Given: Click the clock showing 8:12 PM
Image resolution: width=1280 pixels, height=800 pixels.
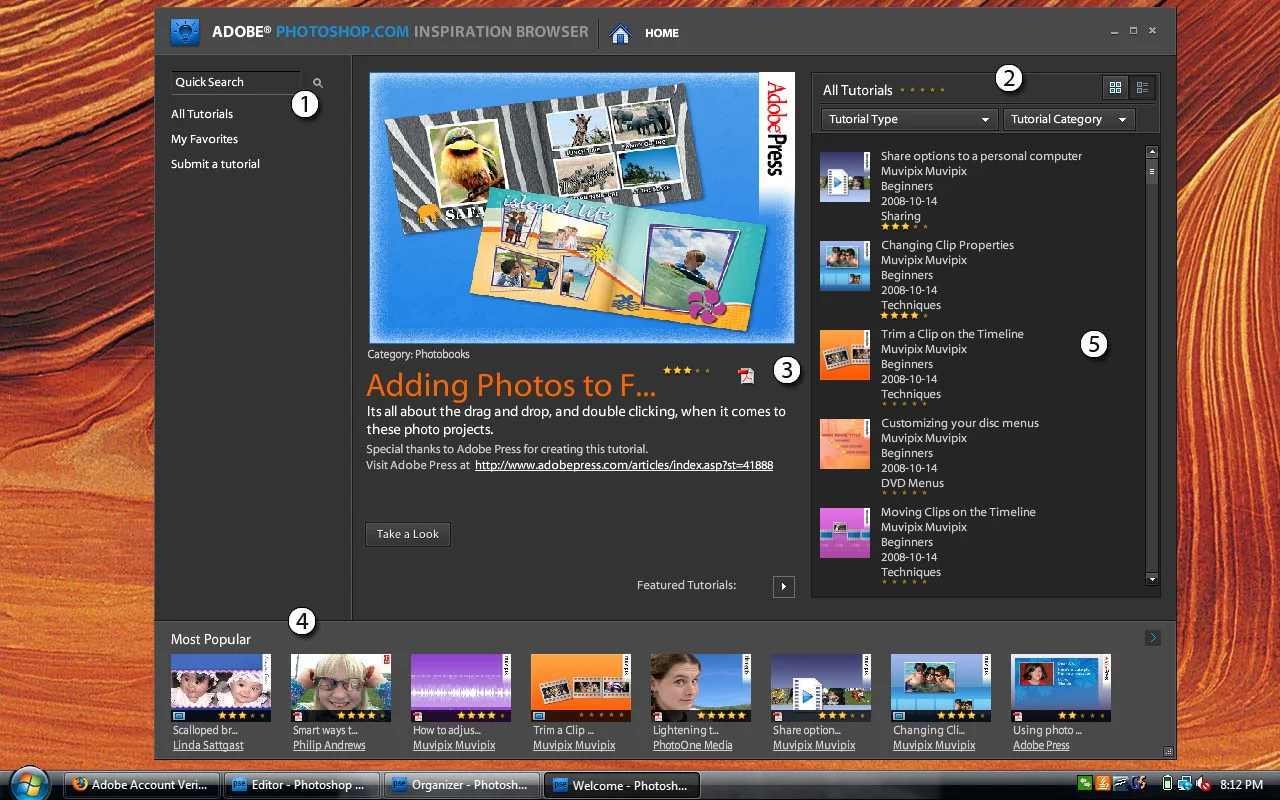Looking at the screenshot, I should [x=1241, y=785].
